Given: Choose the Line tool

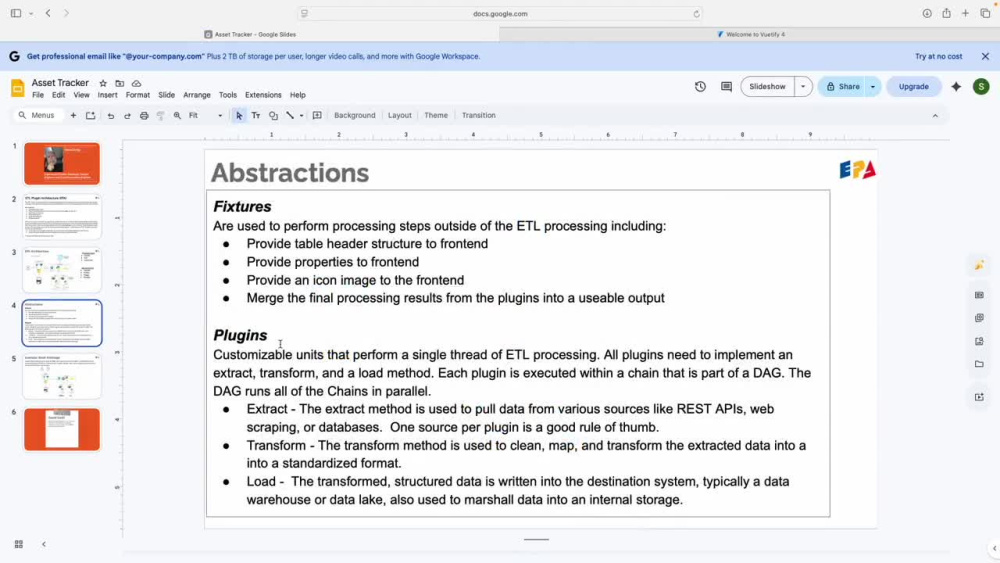Looking at the screenshot, I should click(290, 115).
